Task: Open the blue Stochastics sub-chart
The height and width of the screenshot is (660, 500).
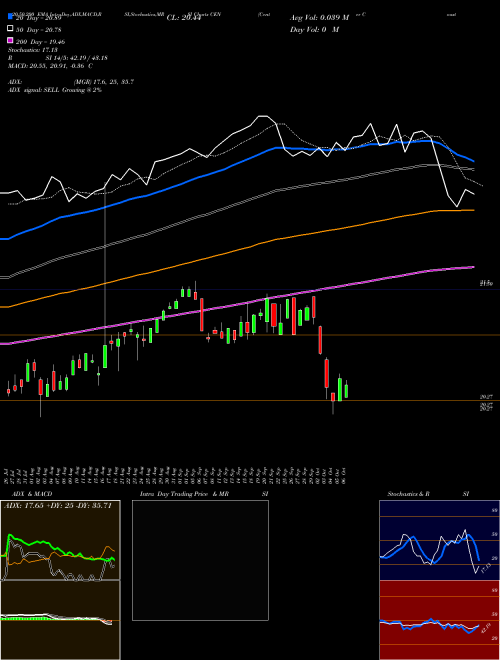Action: 439,540
